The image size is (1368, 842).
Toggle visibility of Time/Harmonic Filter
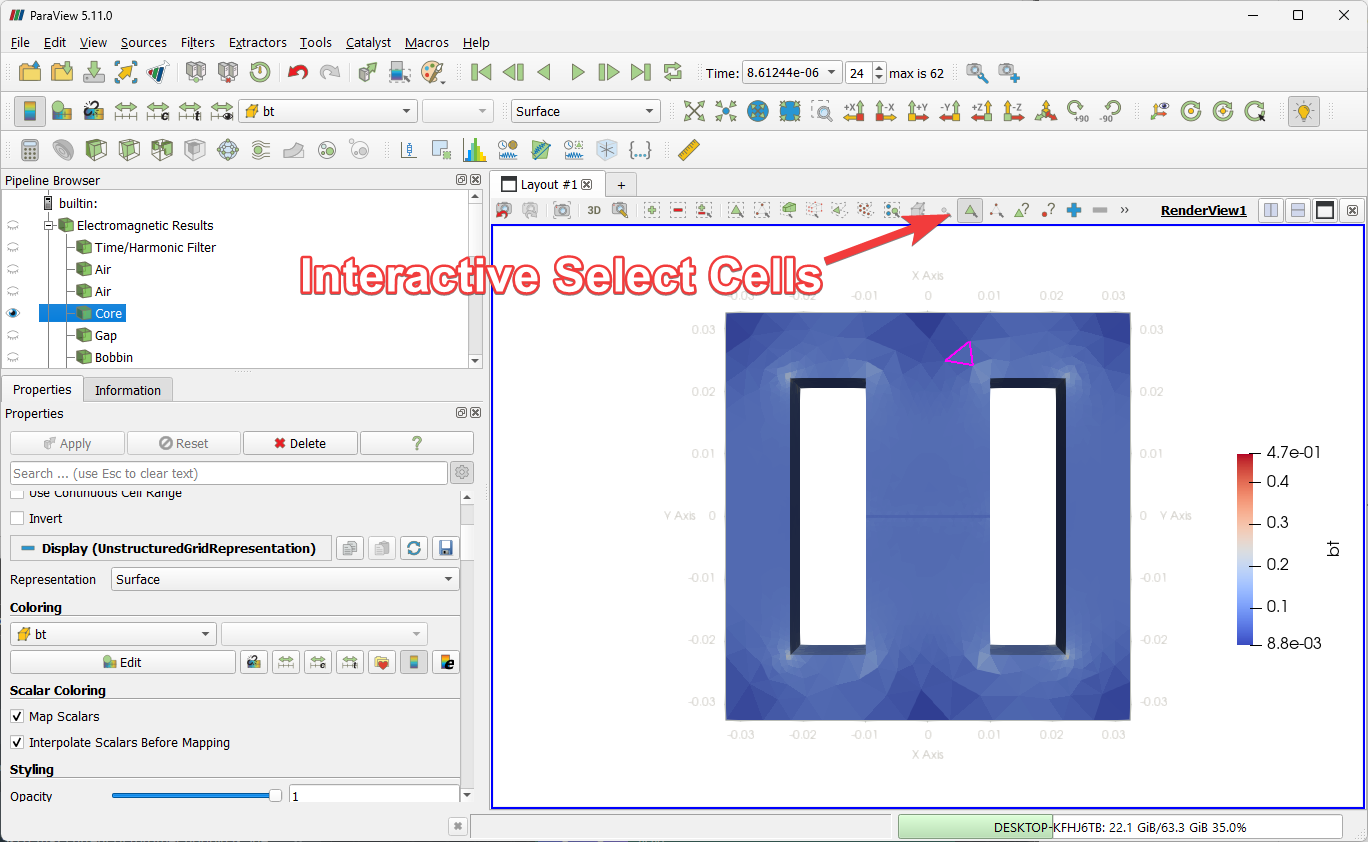pos(13,247)
